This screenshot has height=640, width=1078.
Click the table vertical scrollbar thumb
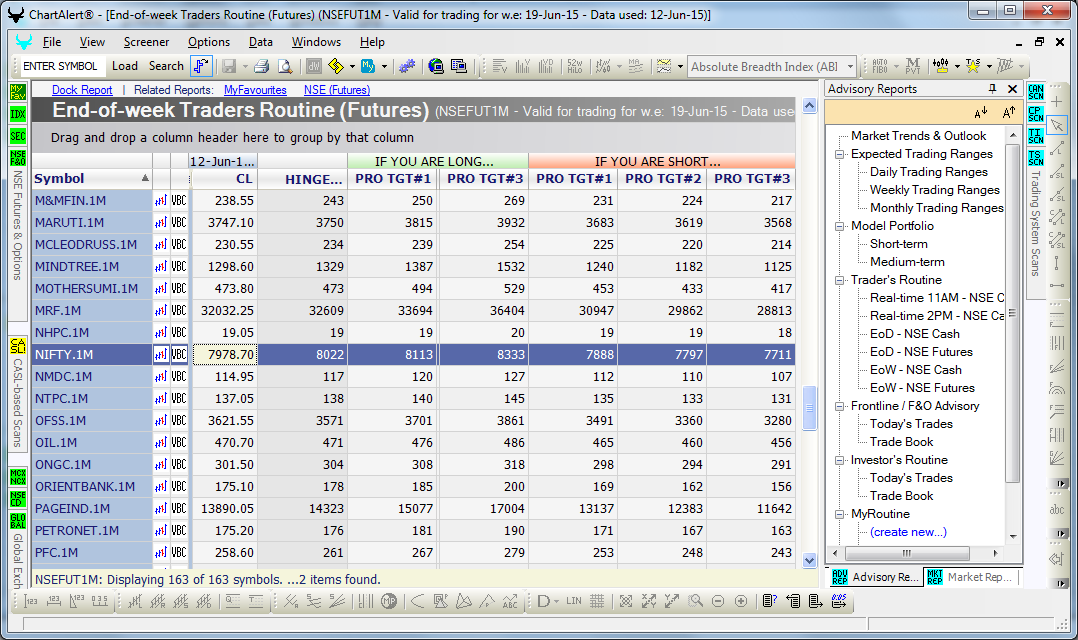(809, 408)
